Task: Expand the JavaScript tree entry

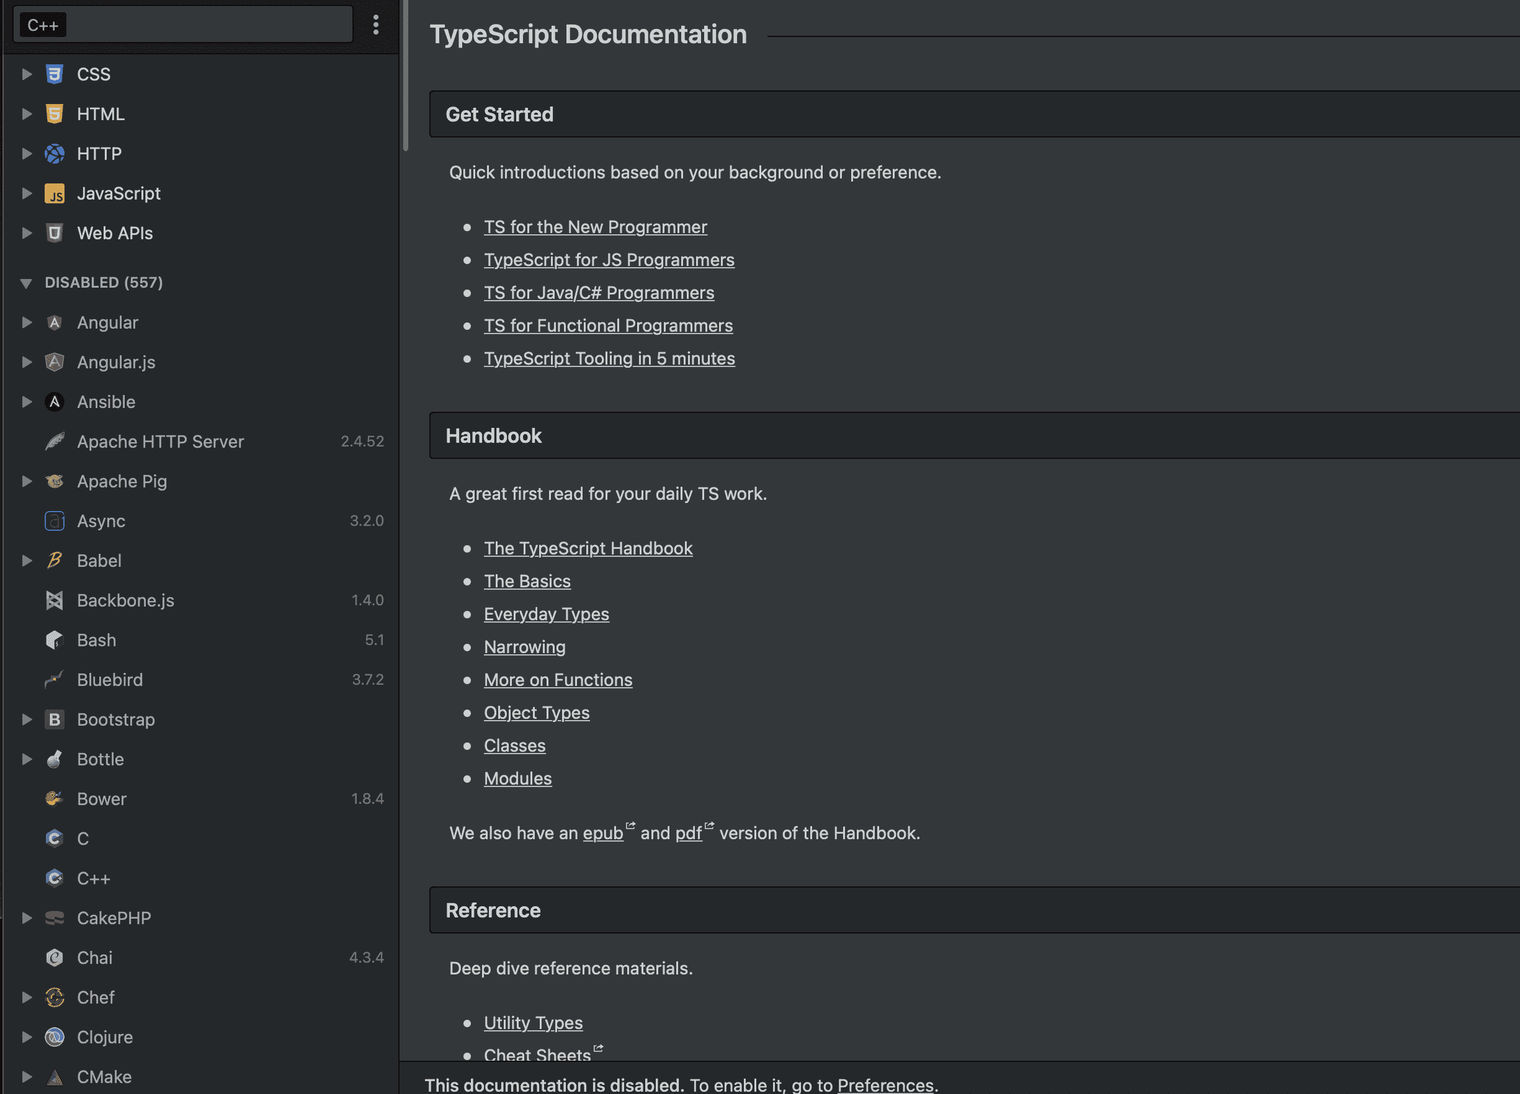Action: [27, 194]
